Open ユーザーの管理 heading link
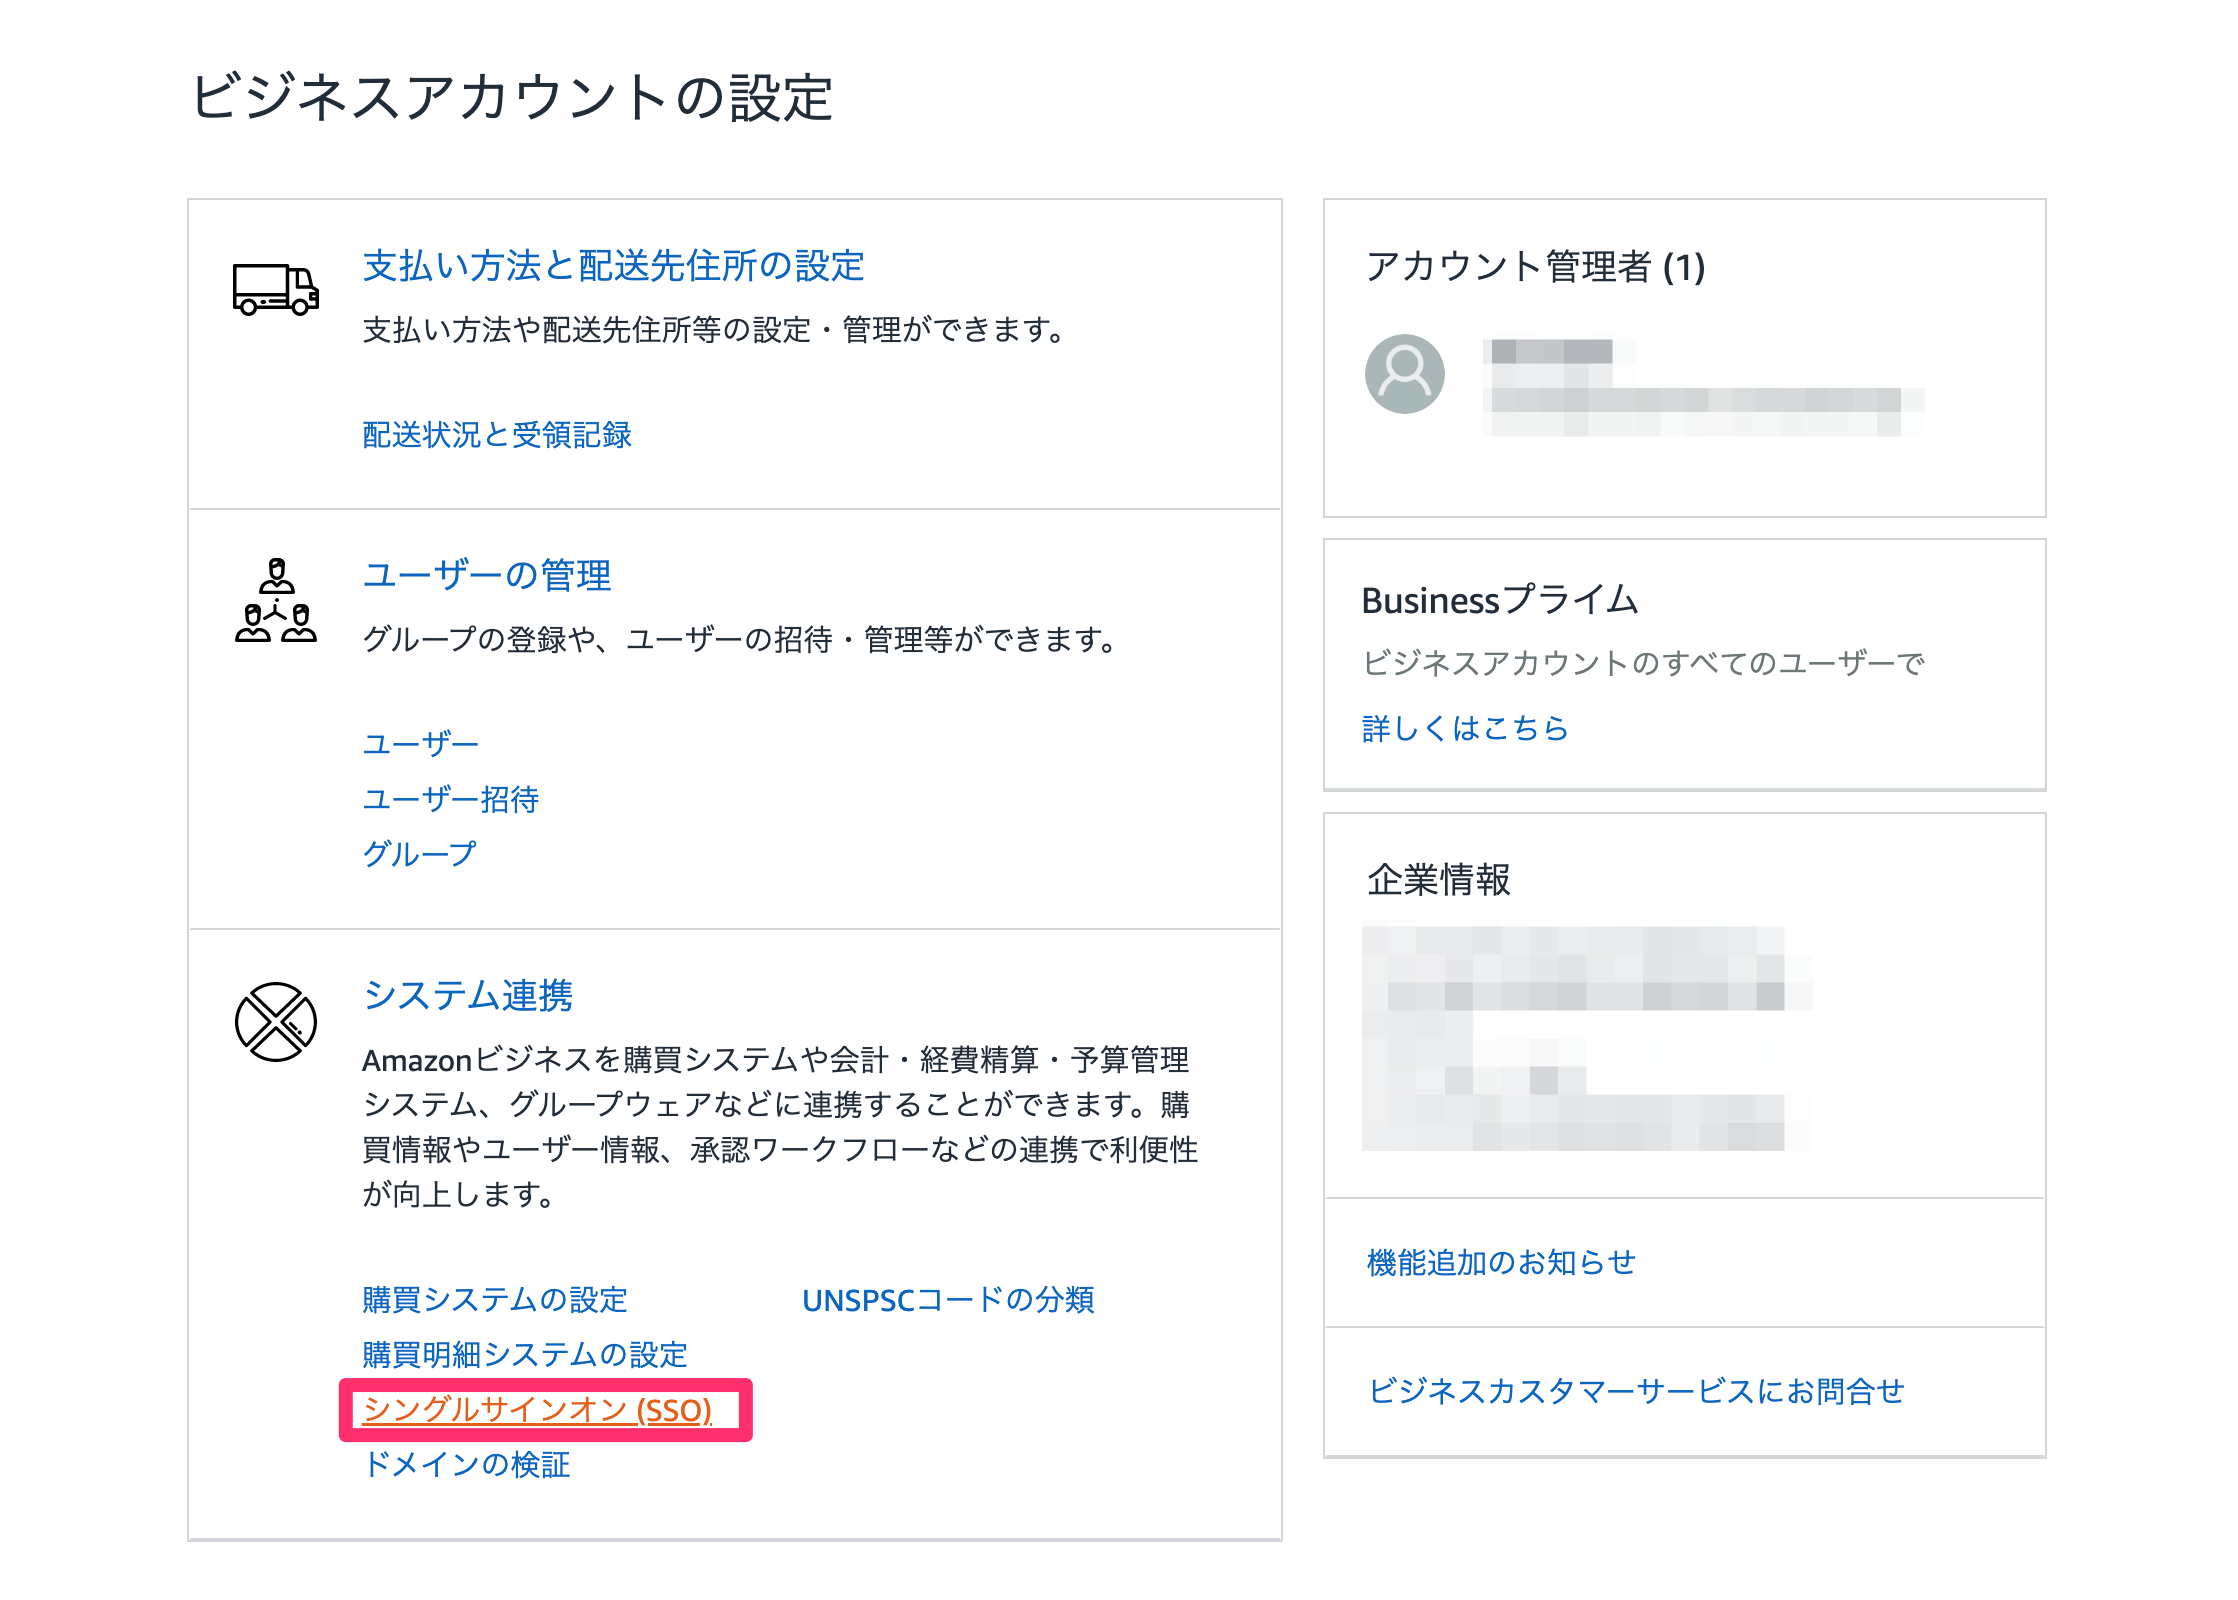 pyautogui.click(x=486, y=576)
